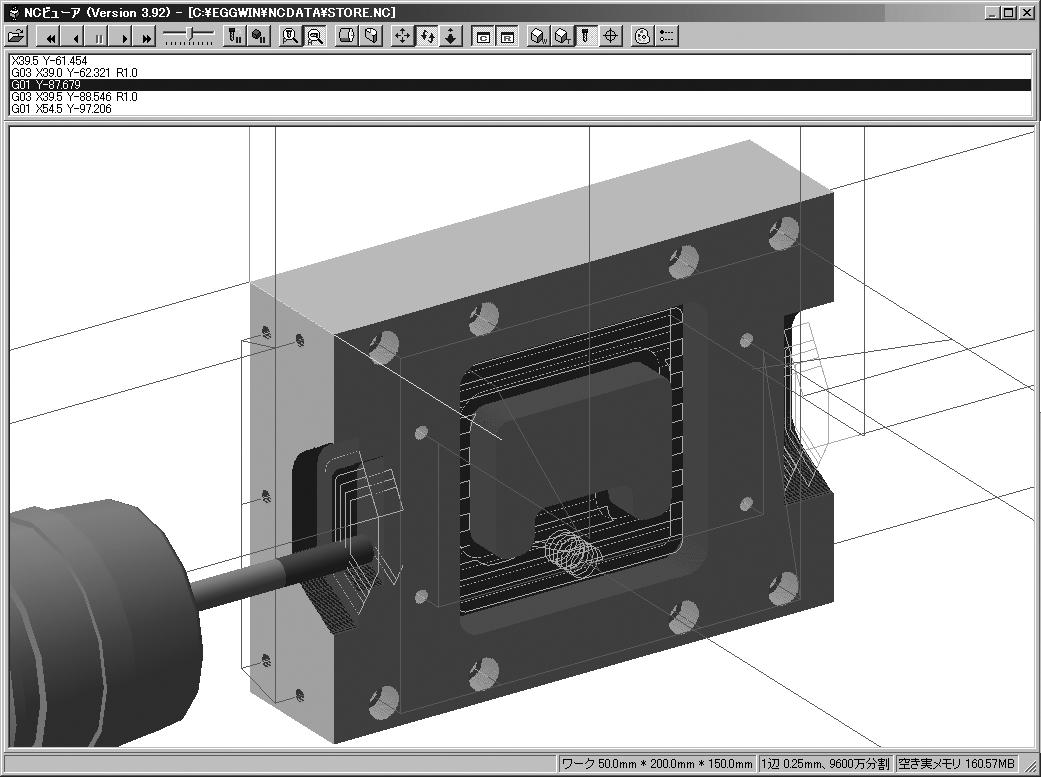Click the tool-with-pause icon

pos(234,36)
